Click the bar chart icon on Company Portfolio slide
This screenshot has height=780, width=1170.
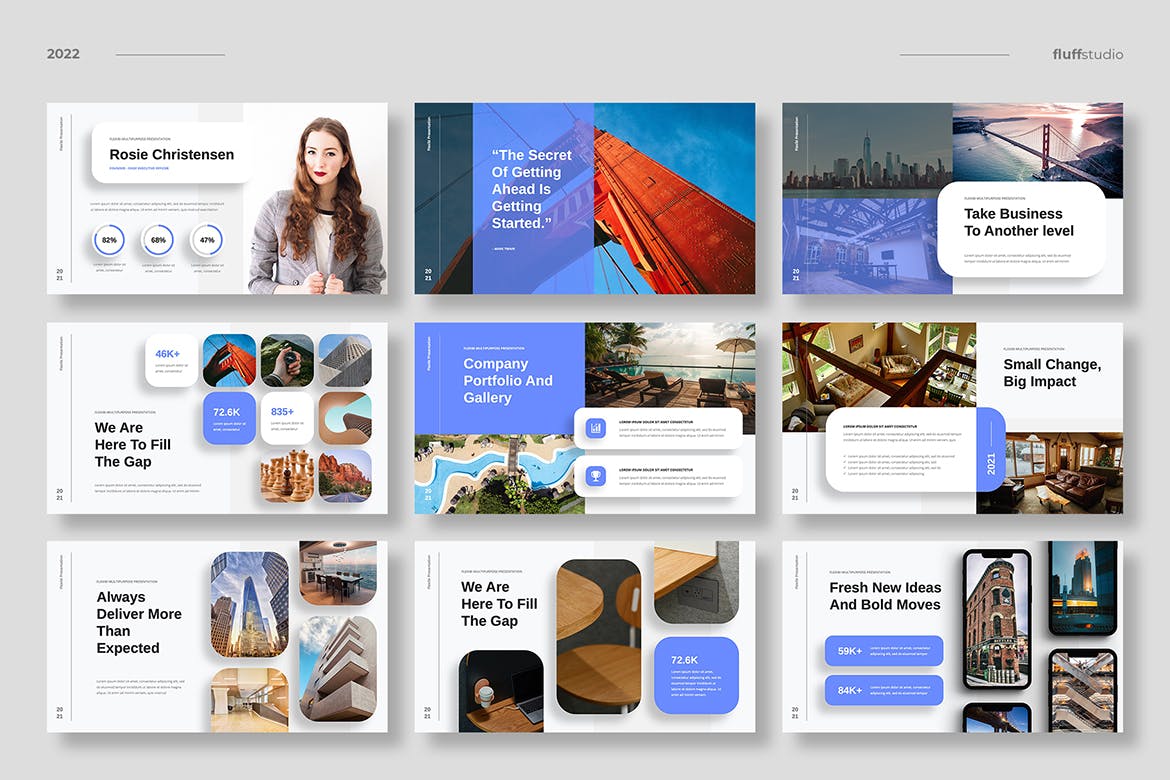click(x=596, y=428)
